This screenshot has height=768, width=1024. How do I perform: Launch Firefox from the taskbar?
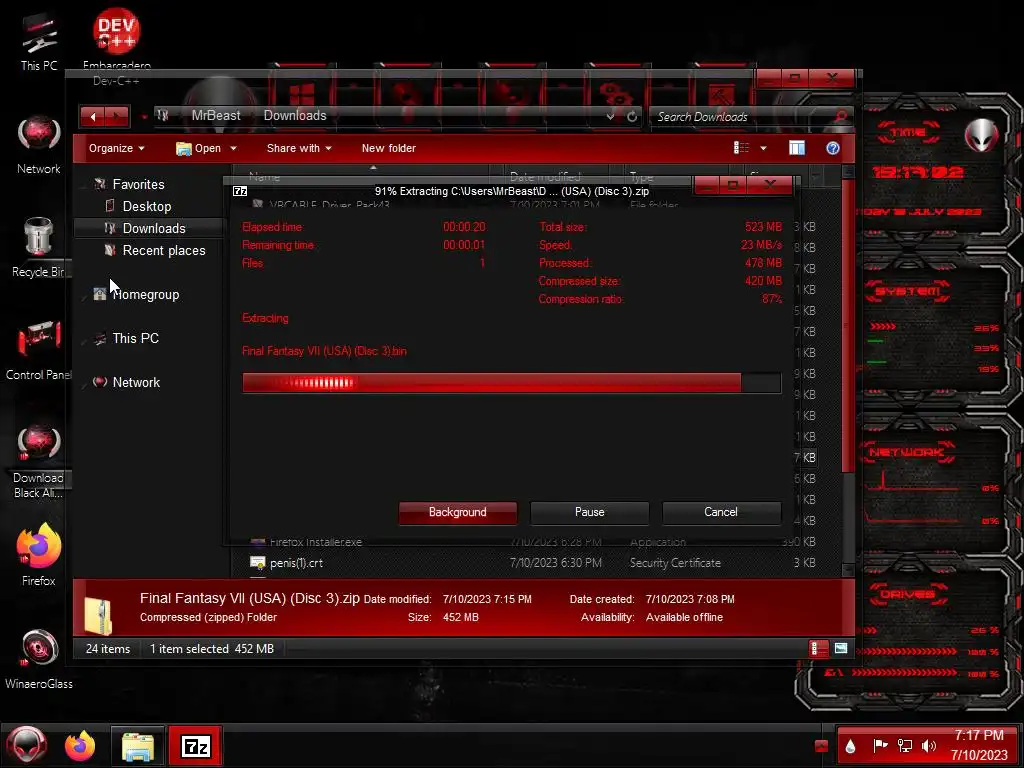point(80,746)
